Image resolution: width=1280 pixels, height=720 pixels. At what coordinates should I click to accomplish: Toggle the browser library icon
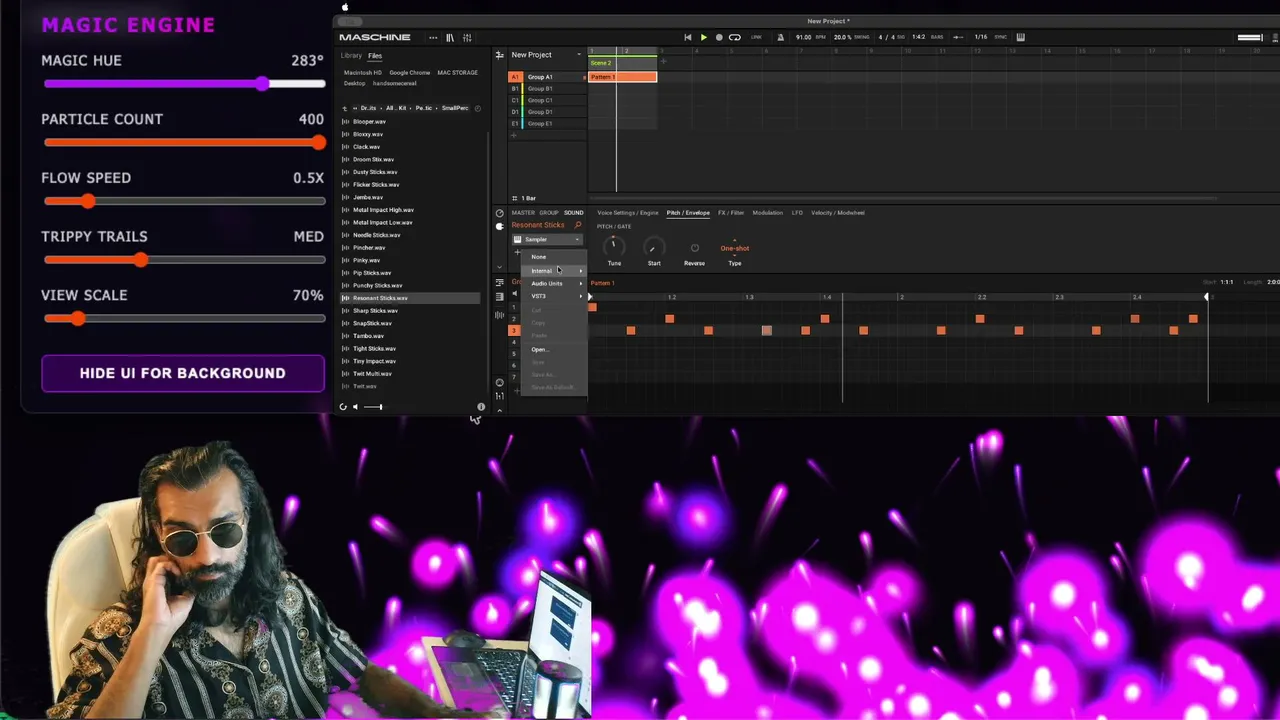click(x=450, y=37)
